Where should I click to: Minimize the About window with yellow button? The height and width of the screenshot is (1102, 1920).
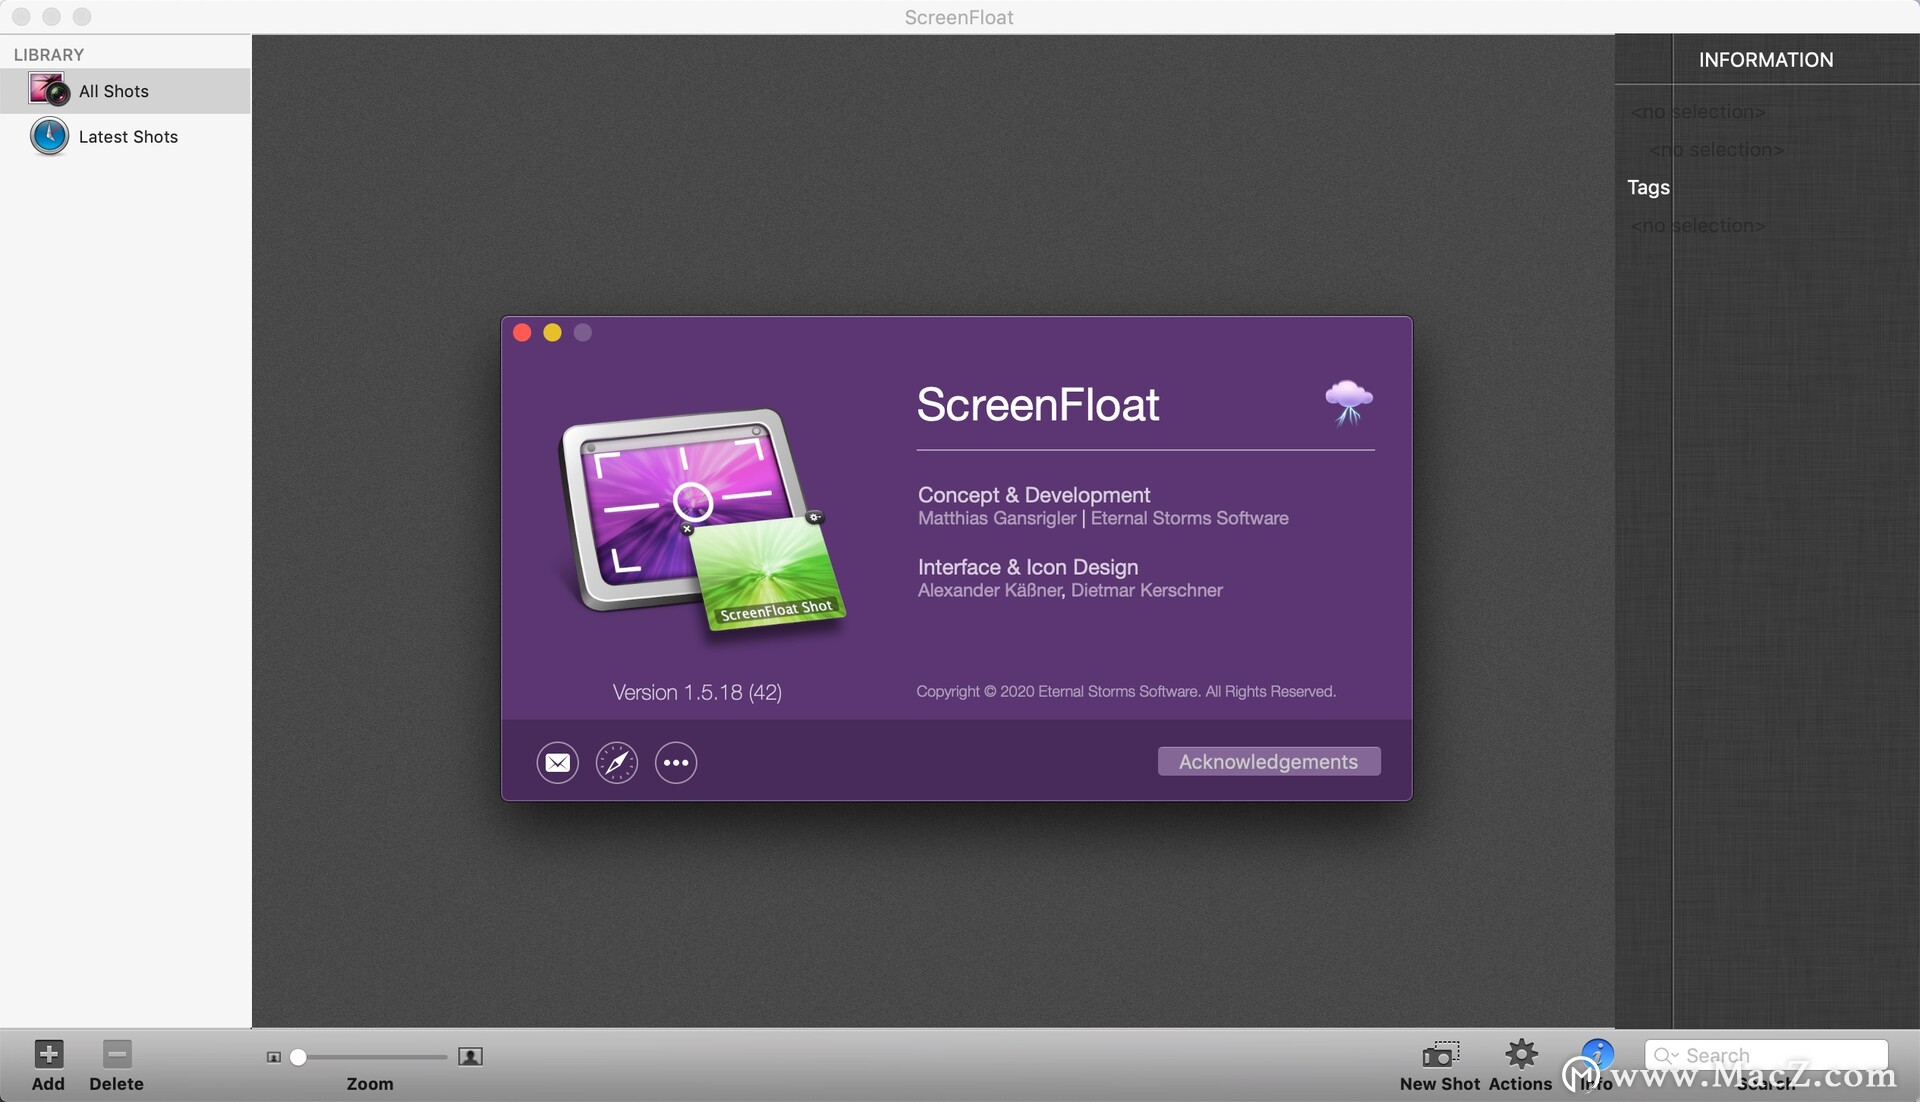pyautogui.click(x=552, y=333)
